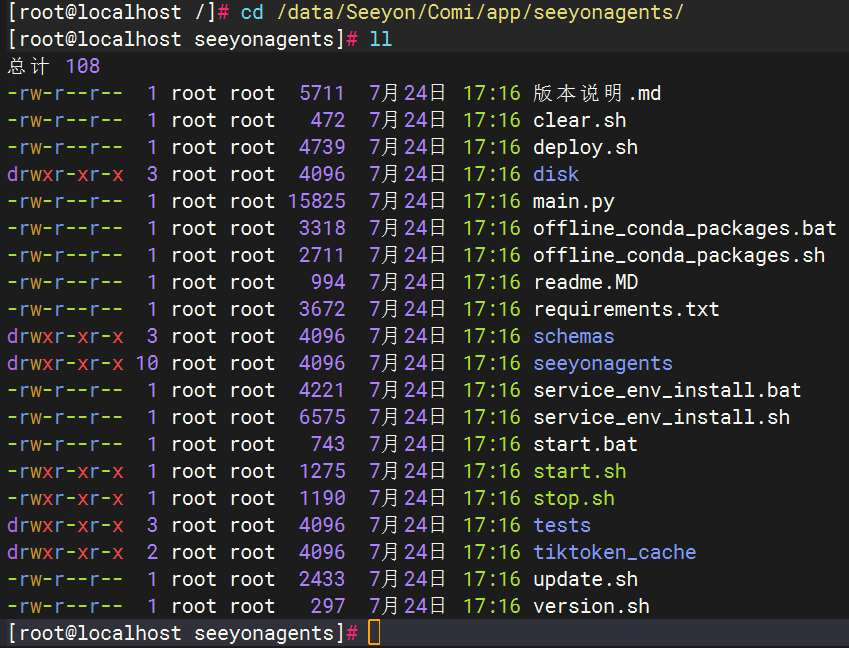
Task: Click the ll command on second line
Action: (380, 40)
